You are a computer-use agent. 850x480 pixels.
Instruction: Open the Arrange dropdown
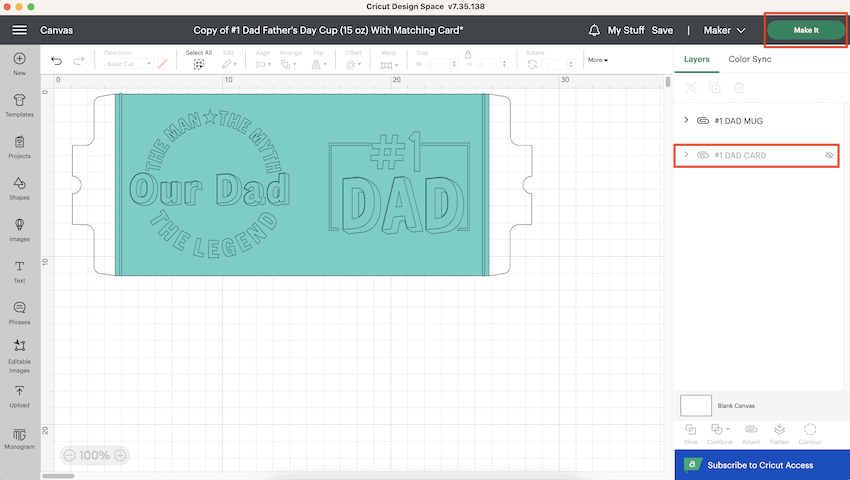[x=288, y=64]
